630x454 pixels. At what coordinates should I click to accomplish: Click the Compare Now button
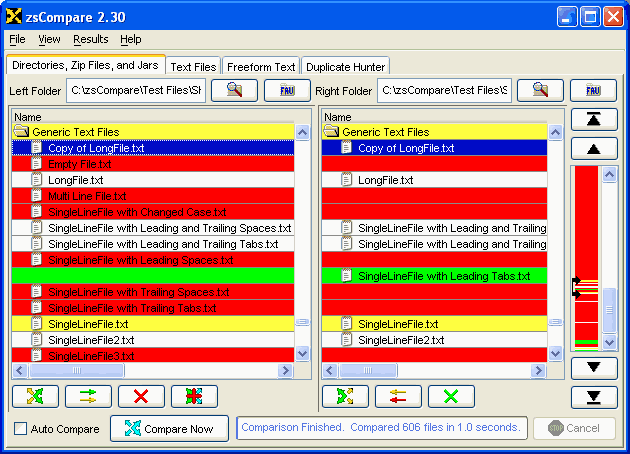(x=169, y=428)
